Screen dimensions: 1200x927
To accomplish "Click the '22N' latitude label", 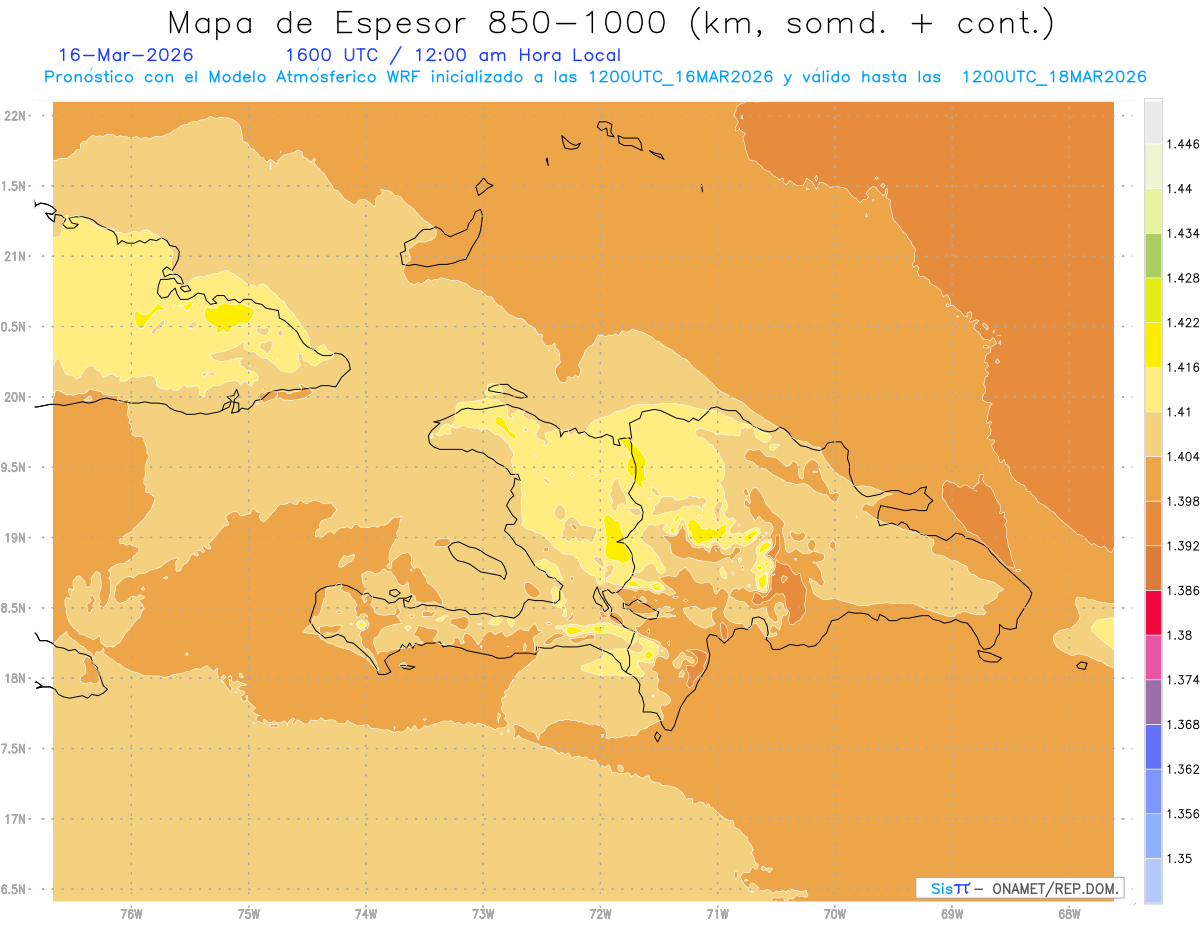I will pyautogui.click(x=16, y=116).
